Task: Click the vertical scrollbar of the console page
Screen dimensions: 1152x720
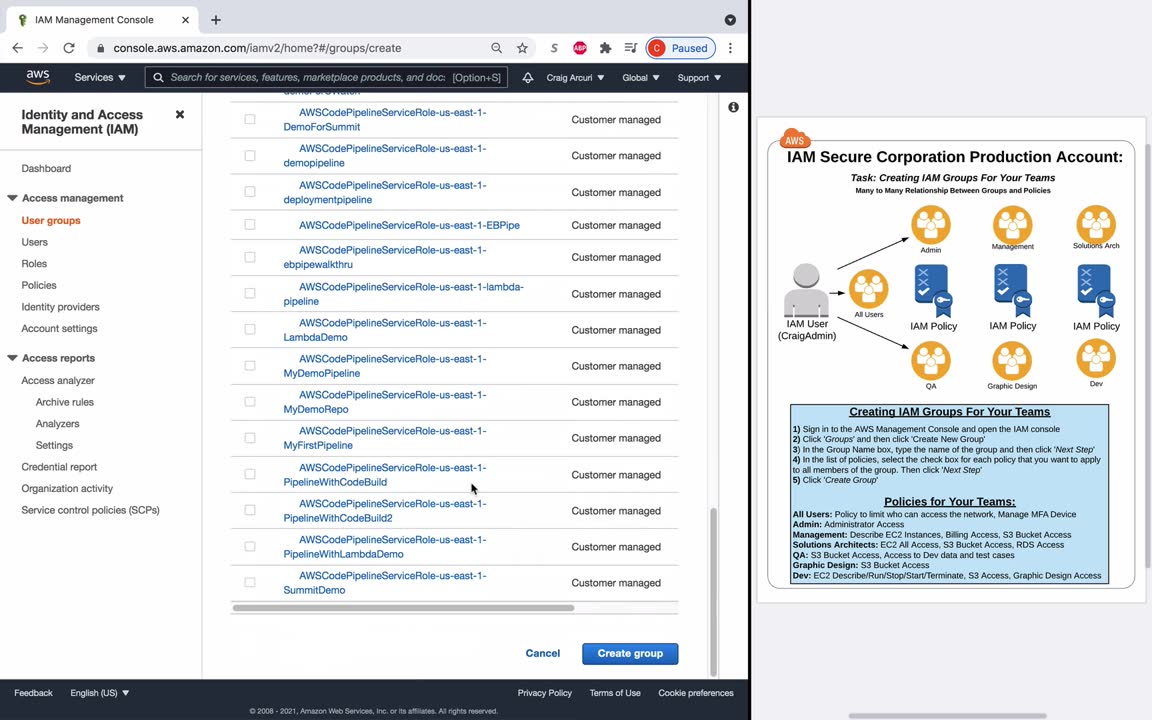Action: pyautogui.click(x=713, y=591)
